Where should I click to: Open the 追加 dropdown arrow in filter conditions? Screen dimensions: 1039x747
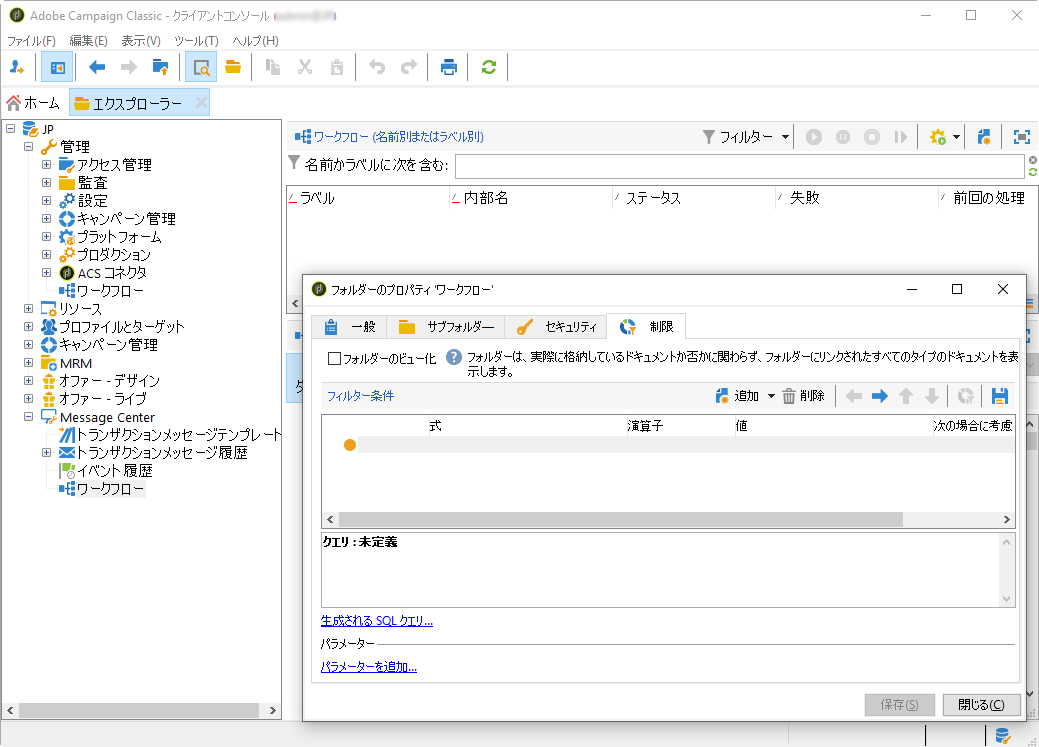771,396
